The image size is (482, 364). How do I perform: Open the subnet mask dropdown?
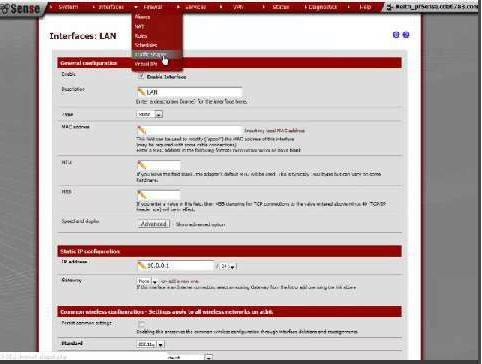pos(228,266)
